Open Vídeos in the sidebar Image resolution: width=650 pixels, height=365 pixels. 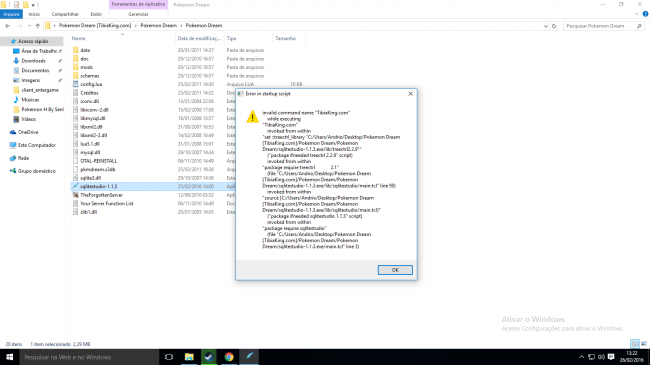(28, 119)
